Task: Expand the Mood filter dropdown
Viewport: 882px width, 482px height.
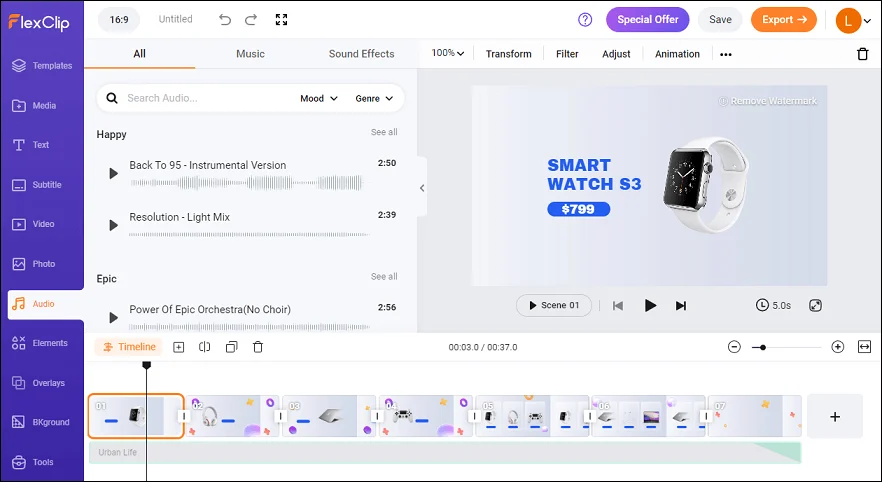Action: [x=318, y=98]
